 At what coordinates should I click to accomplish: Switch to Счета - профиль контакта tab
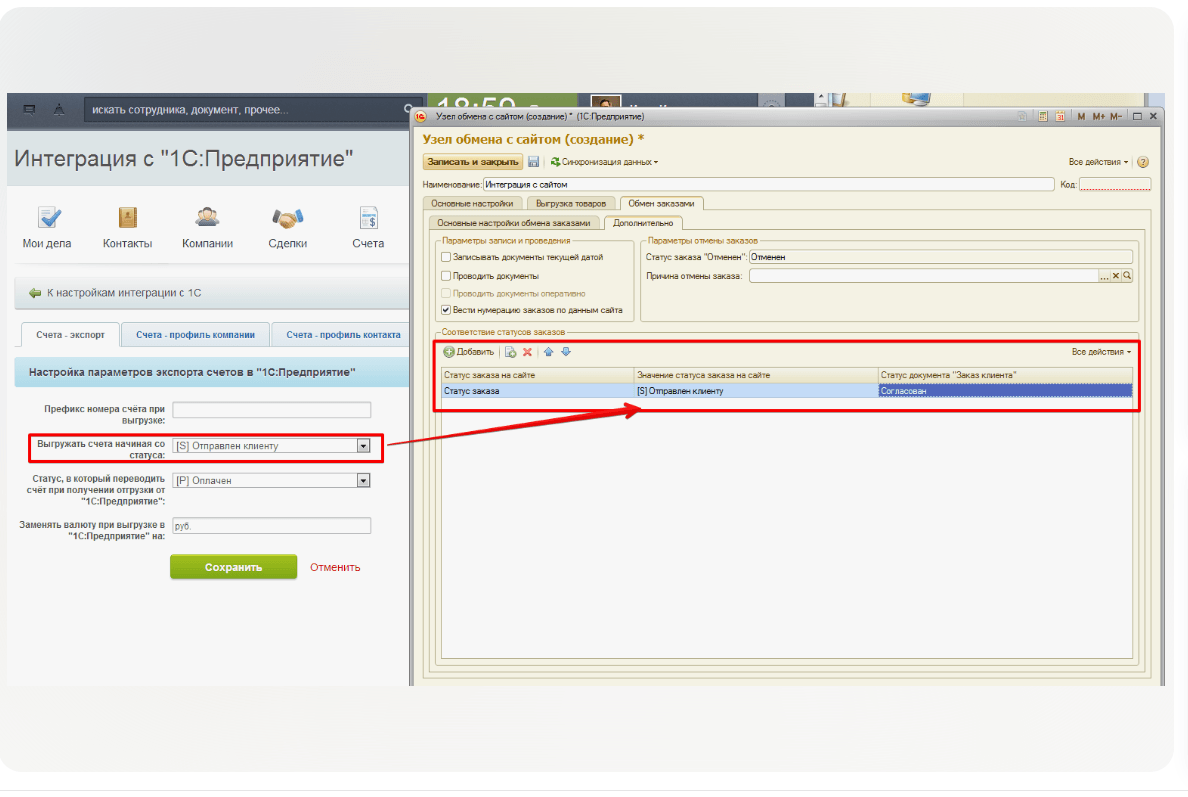click(x=342, y=335)
